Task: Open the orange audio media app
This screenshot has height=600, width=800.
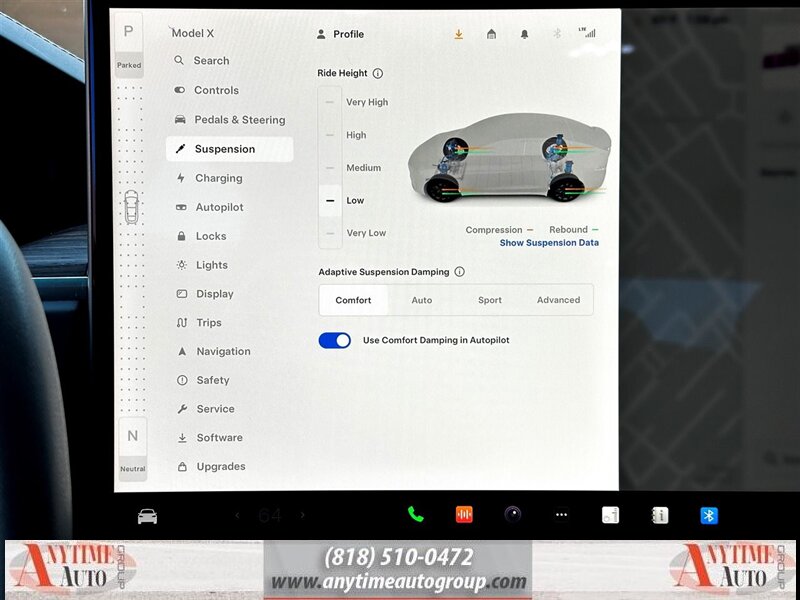Action: tap(464, 515)
